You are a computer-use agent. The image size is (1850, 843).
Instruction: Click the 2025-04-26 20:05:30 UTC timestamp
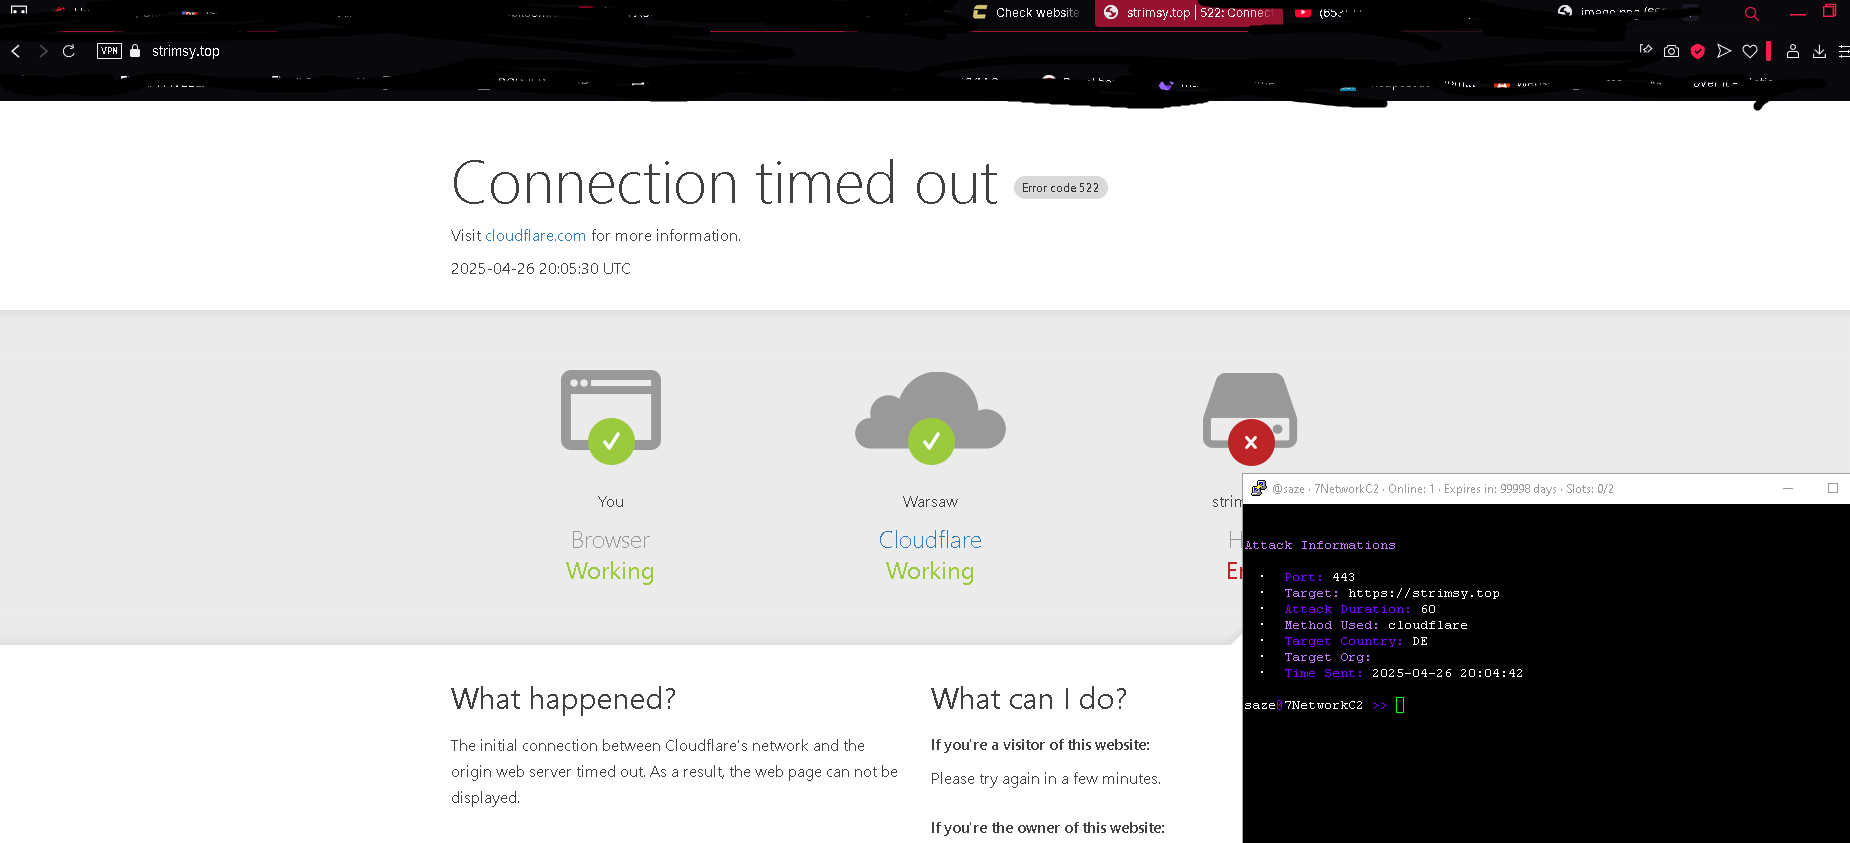[540, 269]
